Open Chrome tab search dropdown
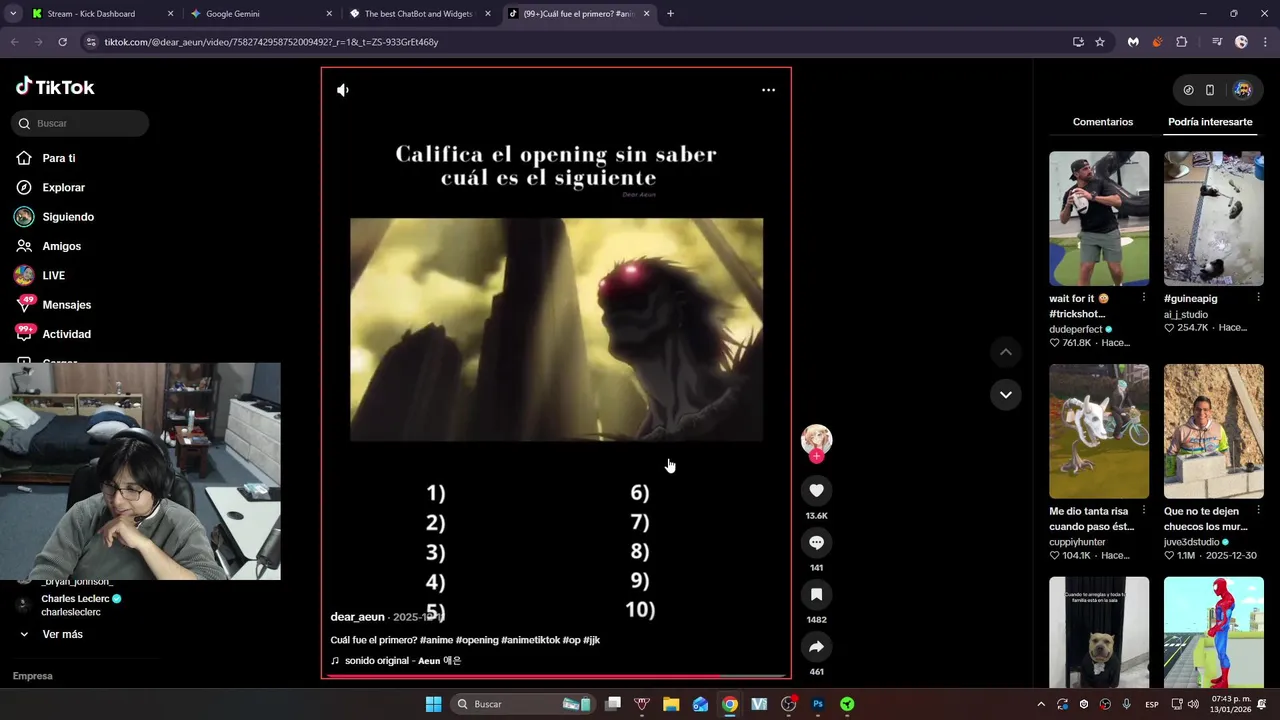The height and width of the screenshot is (720, 1280). coord(13,14)
